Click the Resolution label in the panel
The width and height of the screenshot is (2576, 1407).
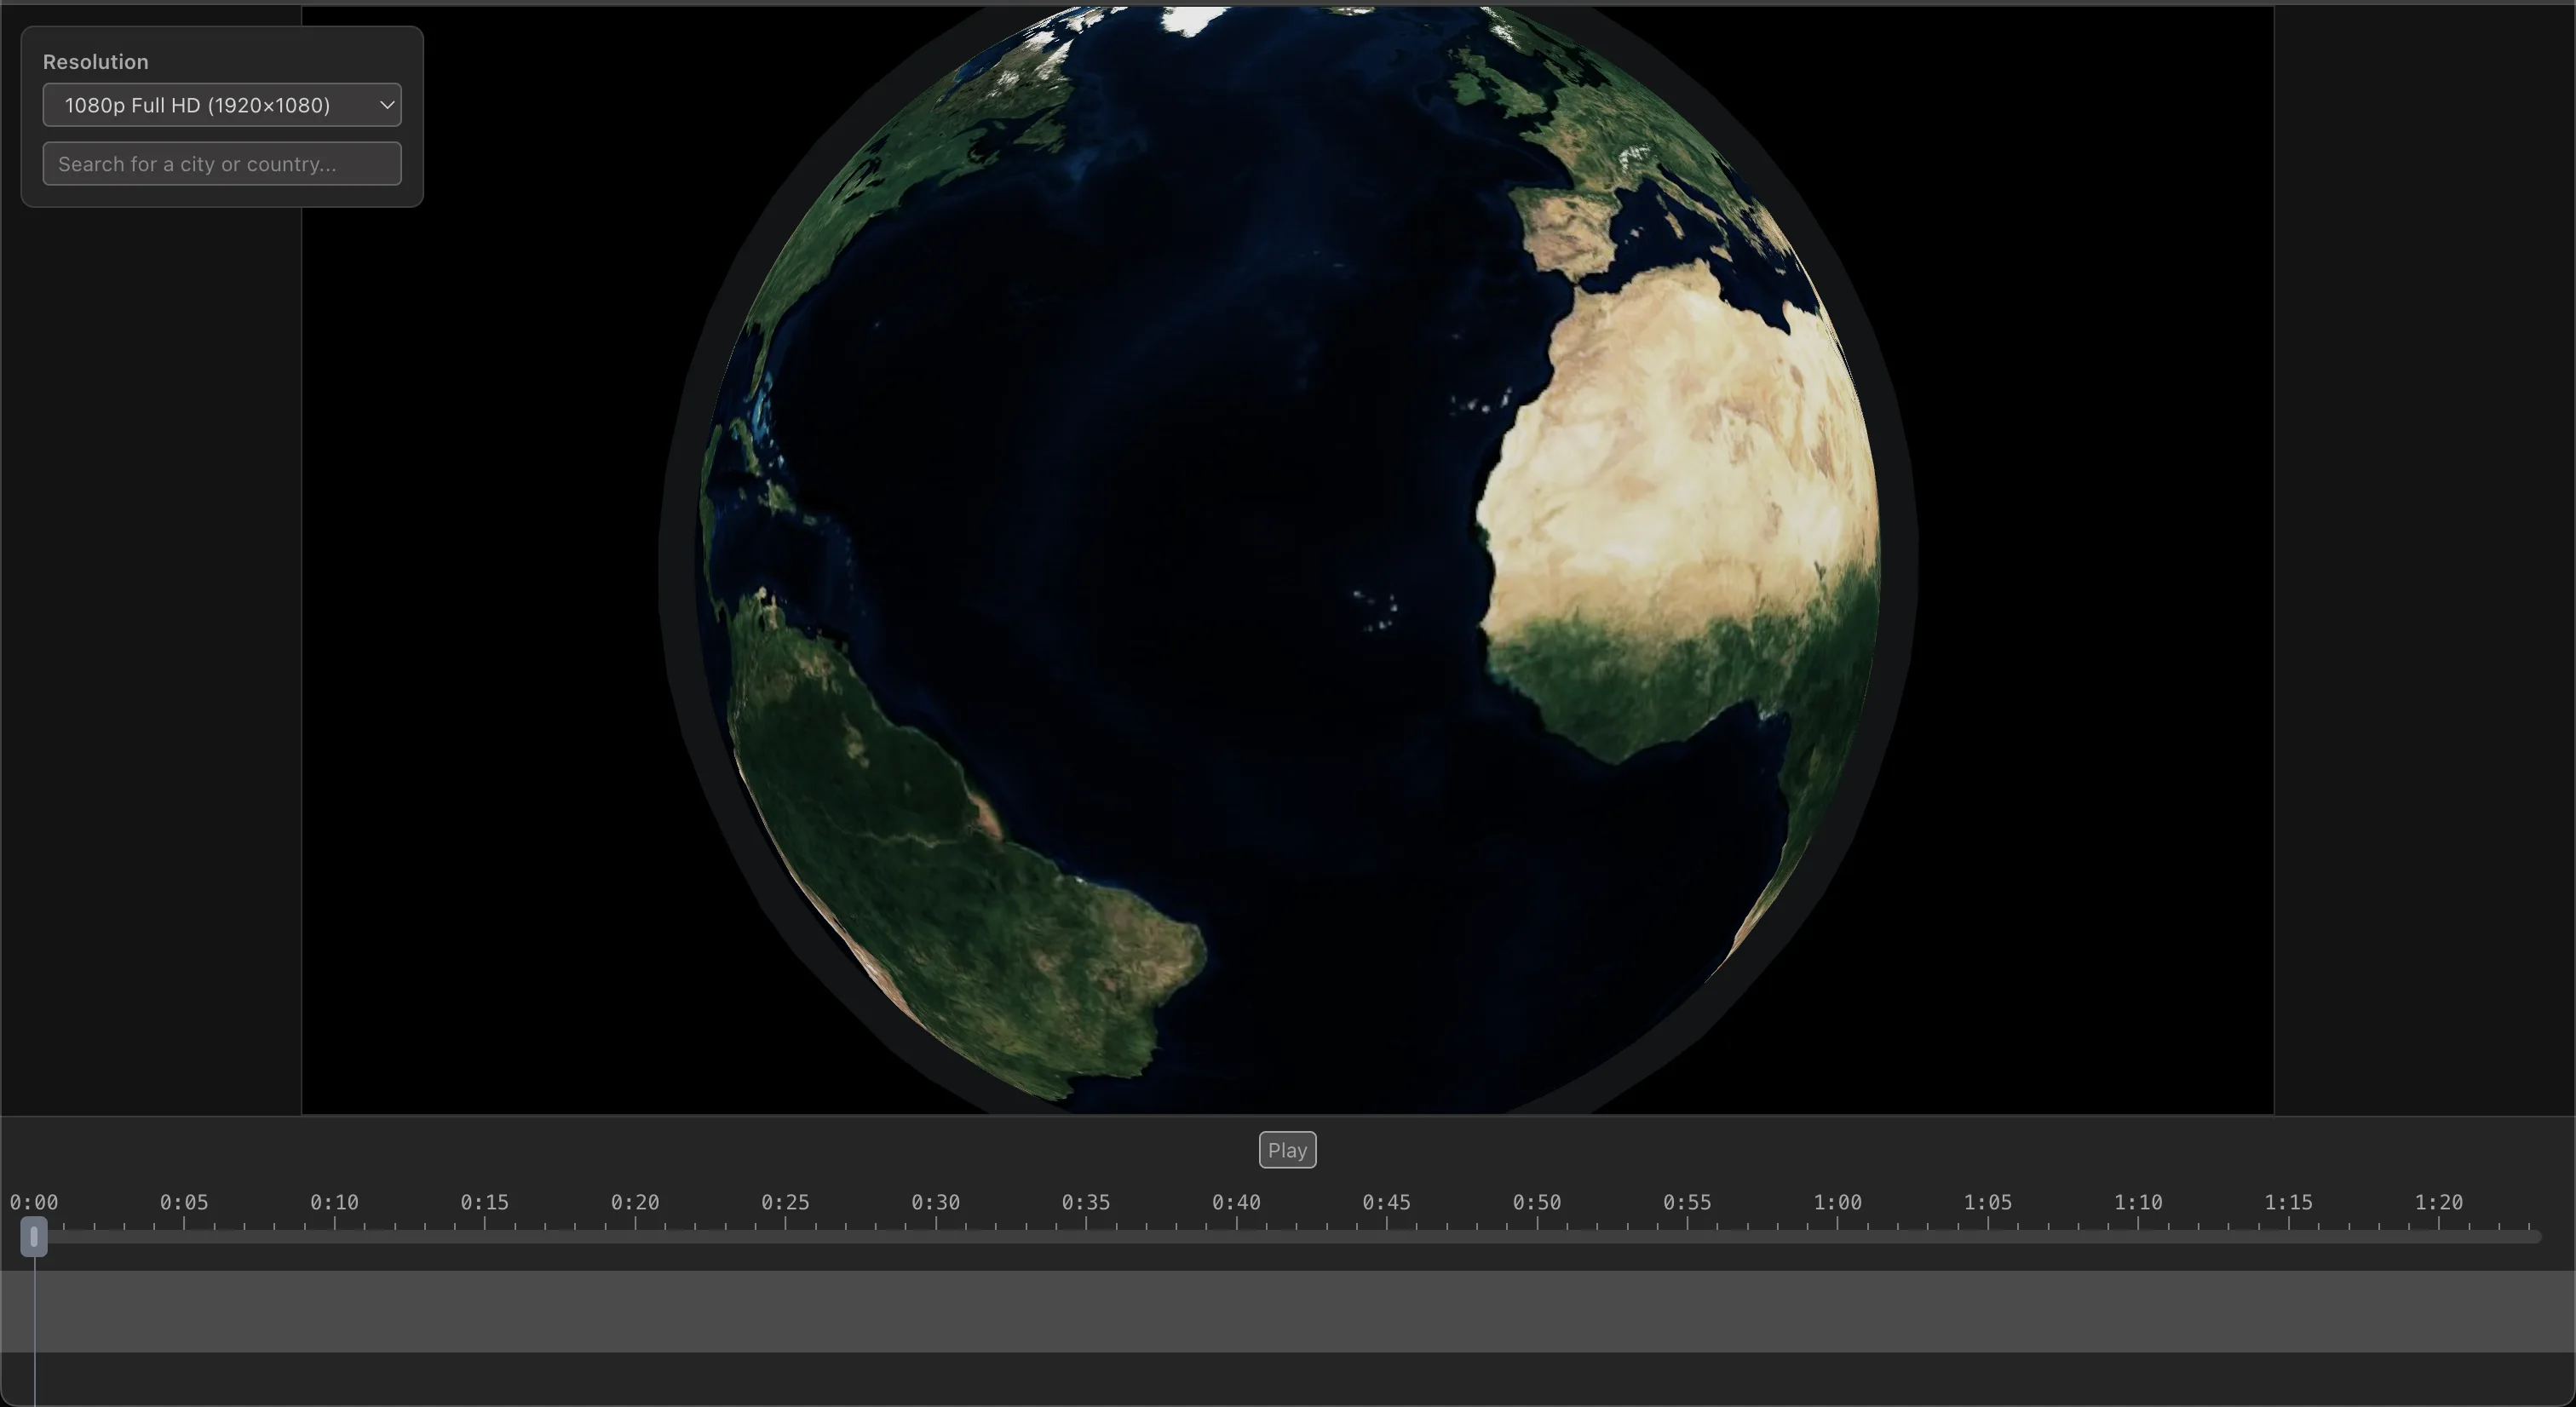click(96, 62)
